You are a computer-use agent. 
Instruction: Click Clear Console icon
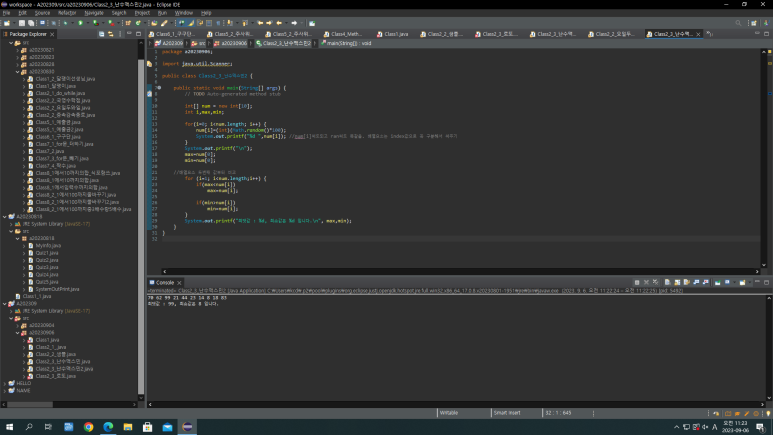[x=668, y=283]
